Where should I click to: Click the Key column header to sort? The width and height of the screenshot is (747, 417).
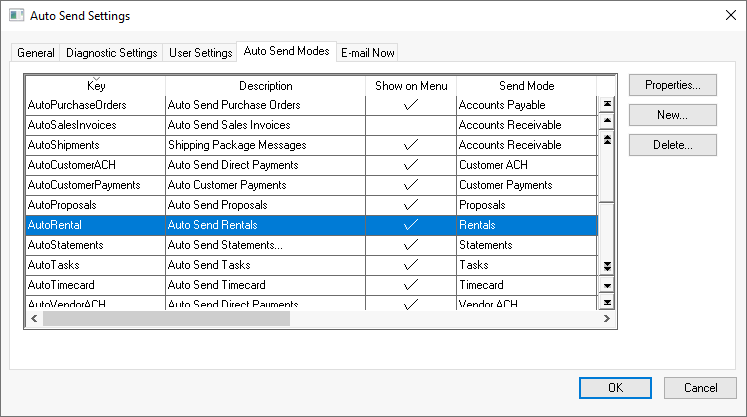95,86
